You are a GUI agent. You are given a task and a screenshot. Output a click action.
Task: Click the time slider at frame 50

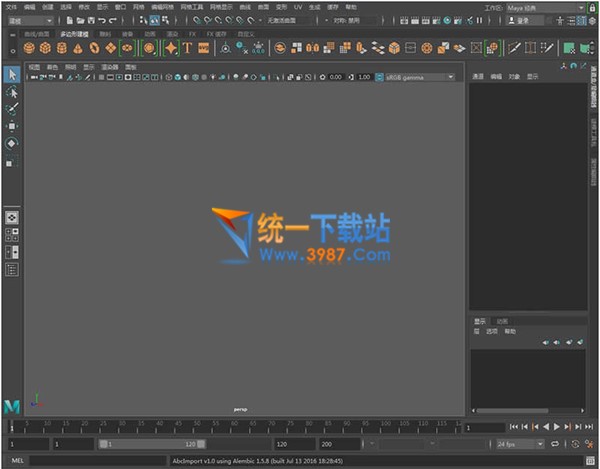(197, 427)
